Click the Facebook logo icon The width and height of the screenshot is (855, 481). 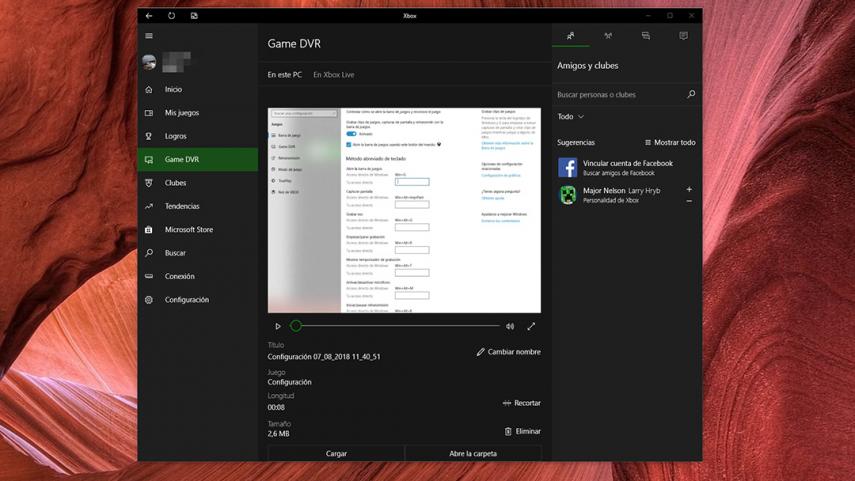coord(568,167)
